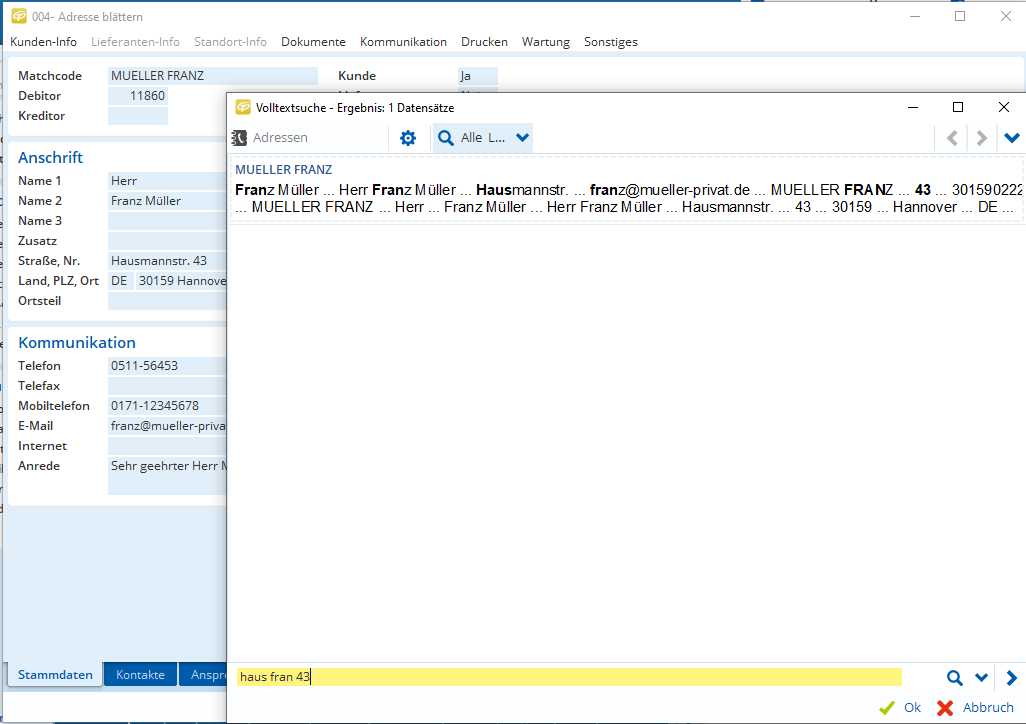Click the green checkmark Ok icon
1026x724 pixels.
[x=886, y=708]
